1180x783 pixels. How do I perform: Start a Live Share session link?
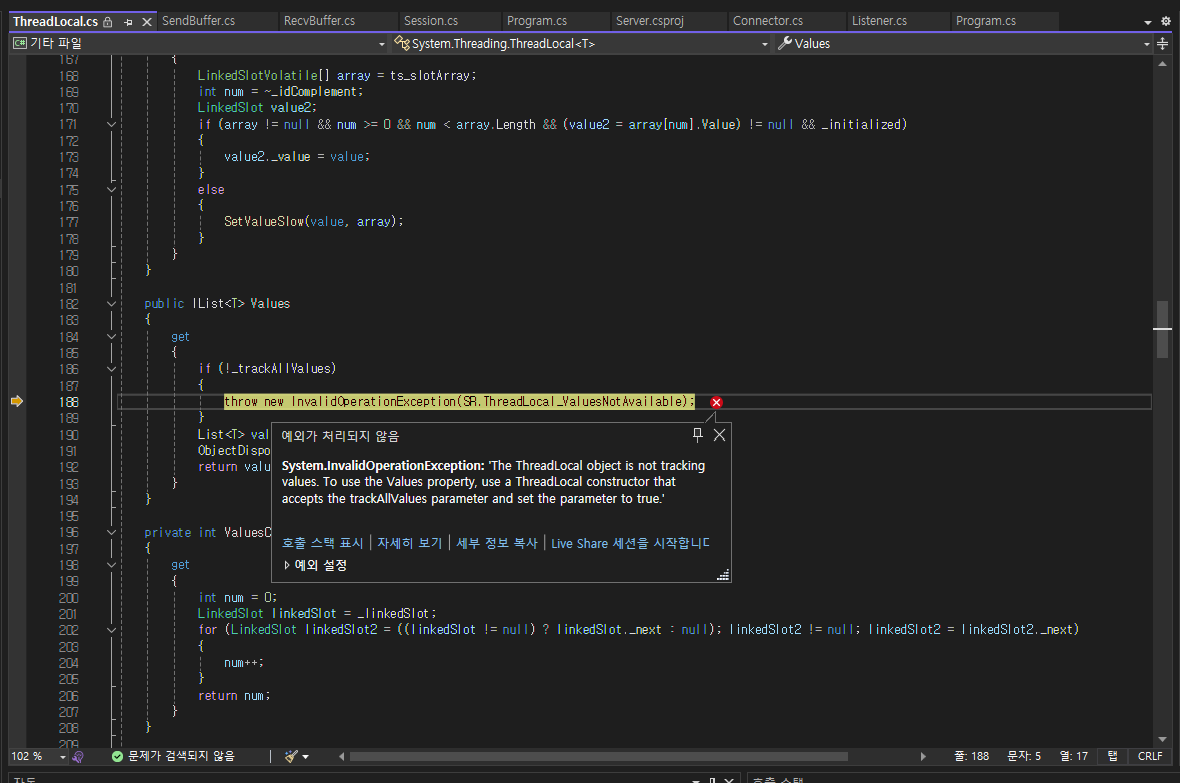(x=630, y=543)
